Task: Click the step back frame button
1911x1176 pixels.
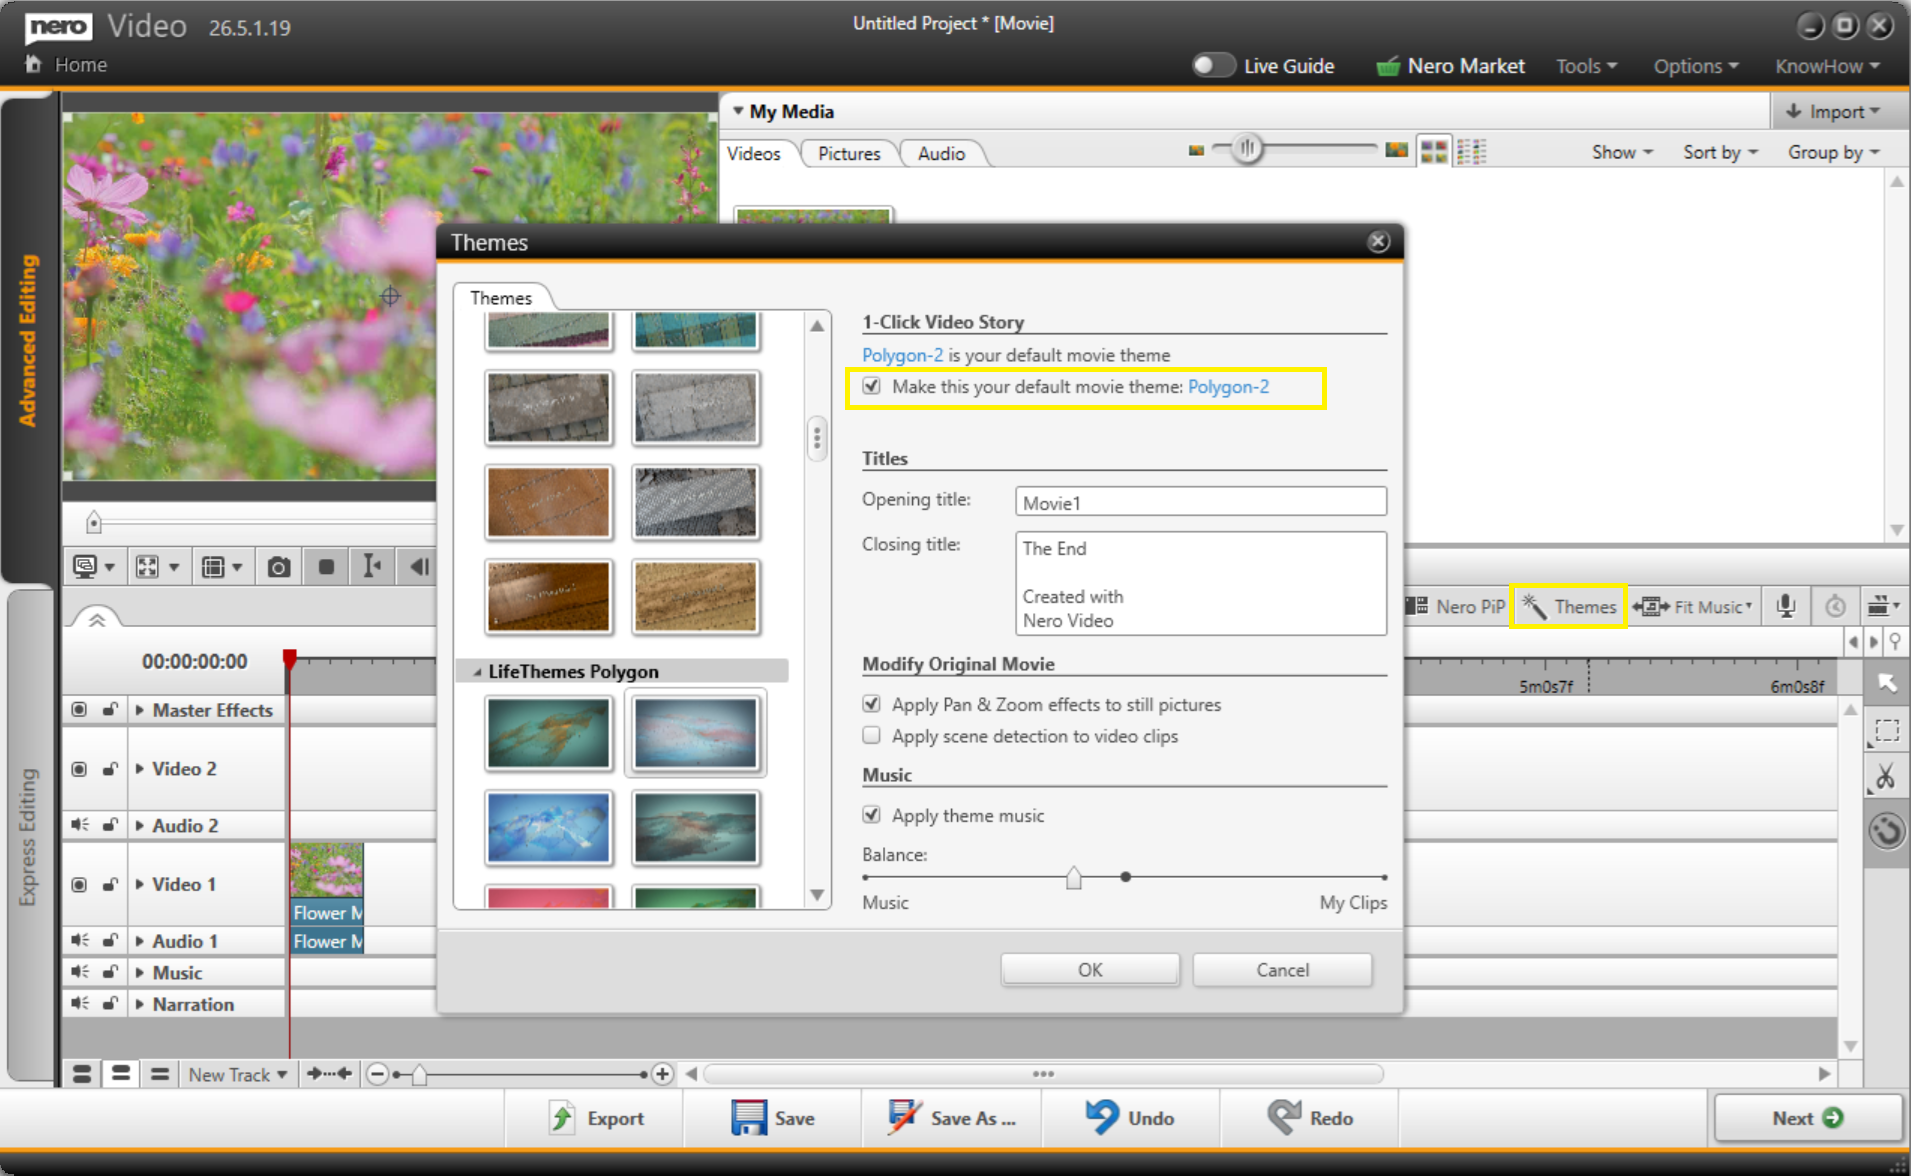Action: tap(419, 567)
